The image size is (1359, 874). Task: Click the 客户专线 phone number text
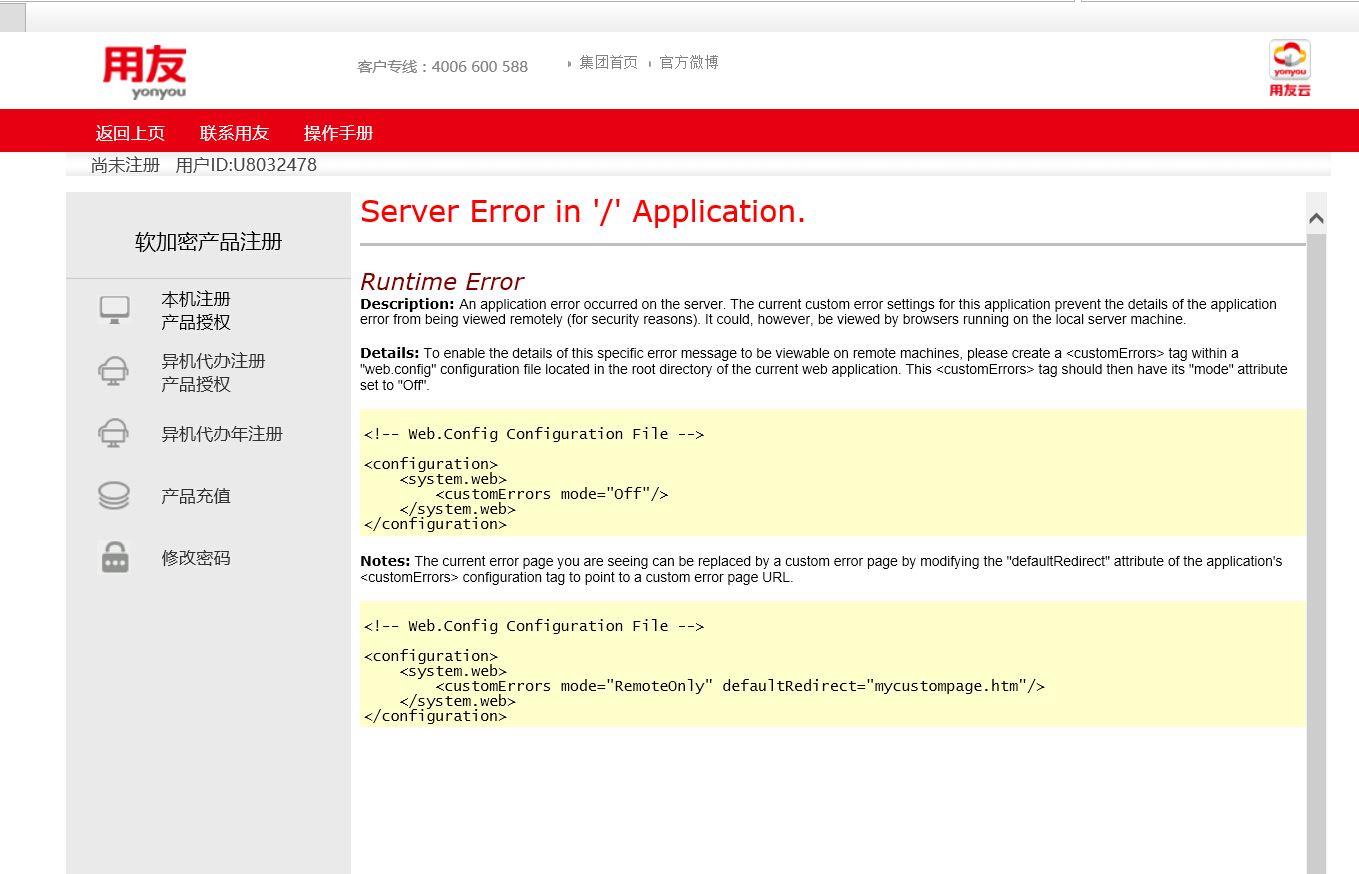pyautogui.click(x=442, y=66)
